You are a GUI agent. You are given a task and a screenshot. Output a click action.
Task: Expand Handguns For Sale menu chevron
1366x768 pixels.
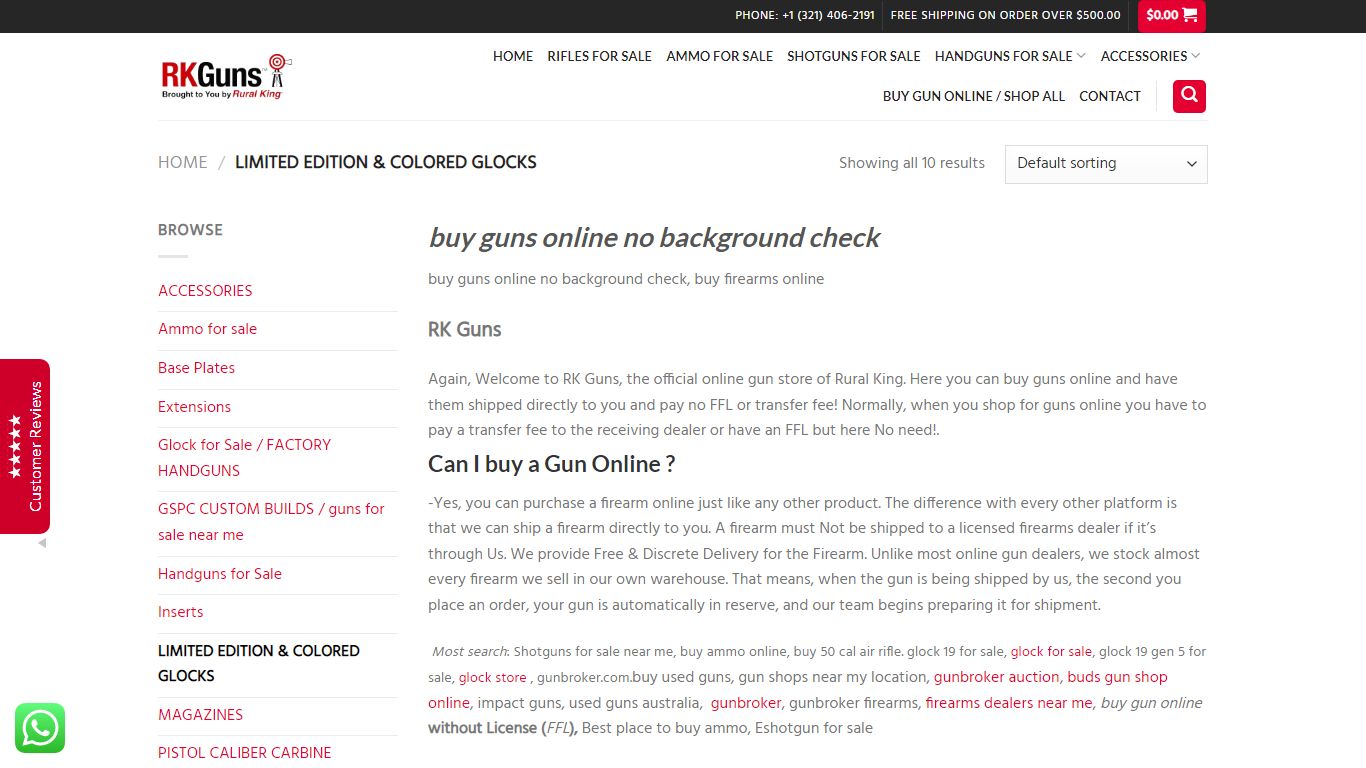1081,56
